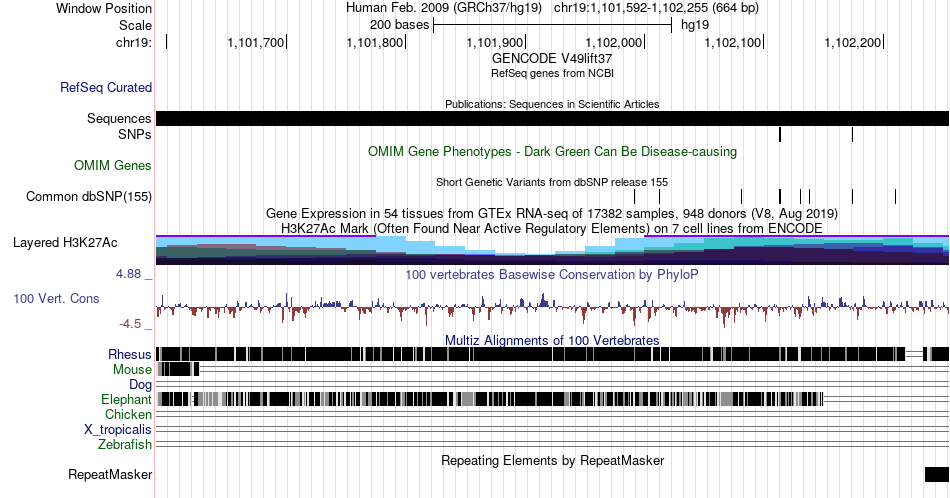Select the Mouse alignment row label
Screen dimensions: 950x498
point(132,370)
